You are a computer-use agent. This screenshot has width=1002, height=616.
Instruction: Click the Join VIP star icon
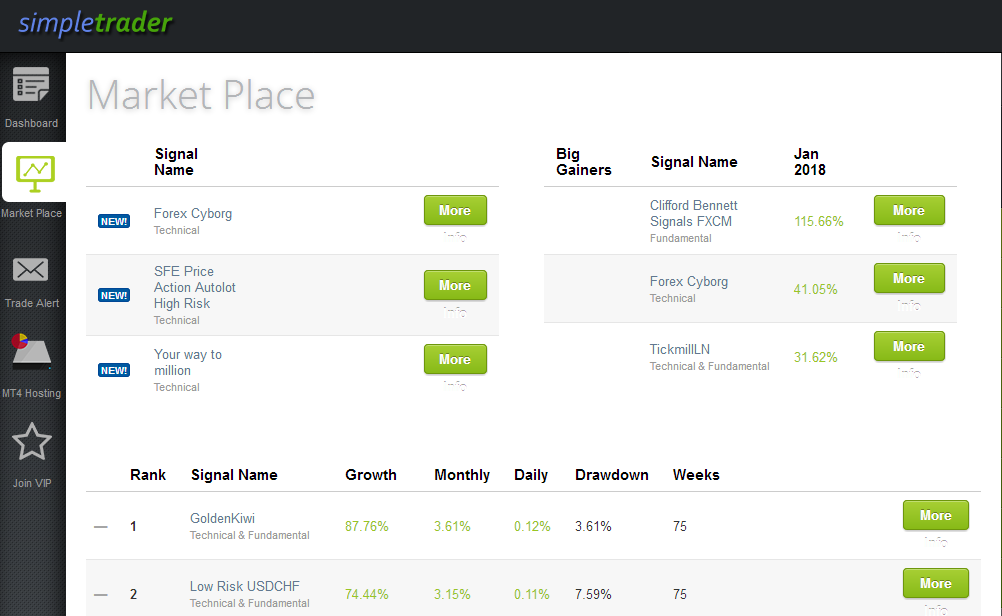[31, 442]
